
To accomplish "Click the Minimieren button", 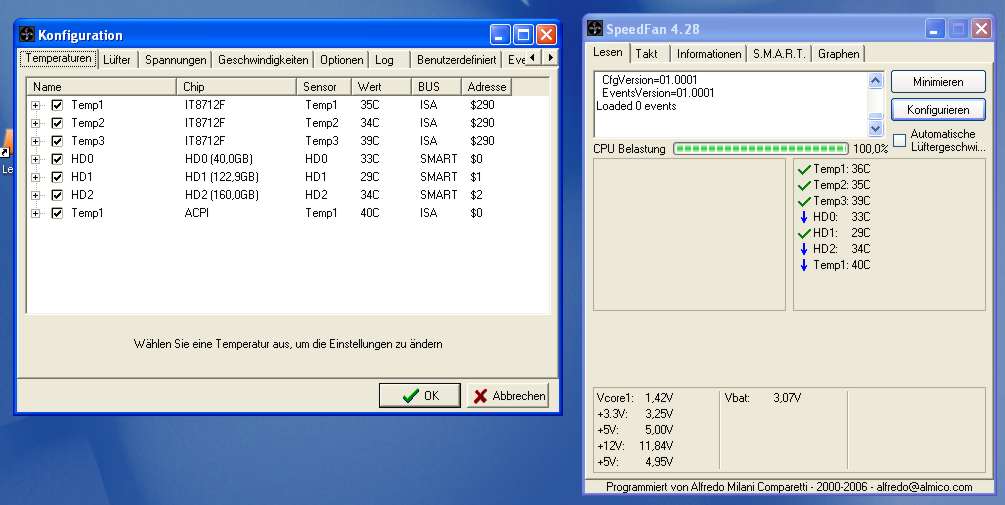I will pyautogui.click(x=938, y=82).
